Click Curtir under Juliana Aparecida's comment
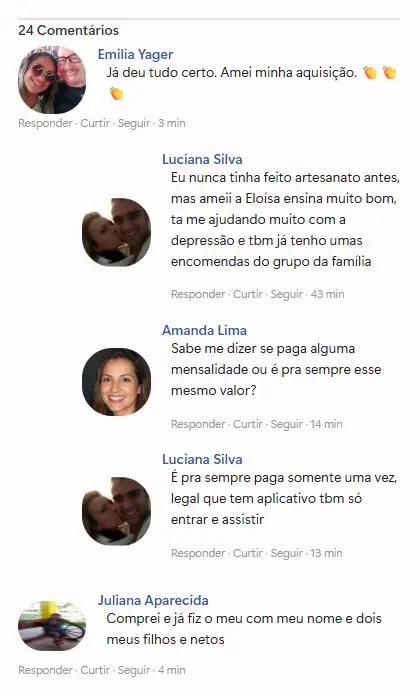 pyautogui.click(x=95, y=670)
